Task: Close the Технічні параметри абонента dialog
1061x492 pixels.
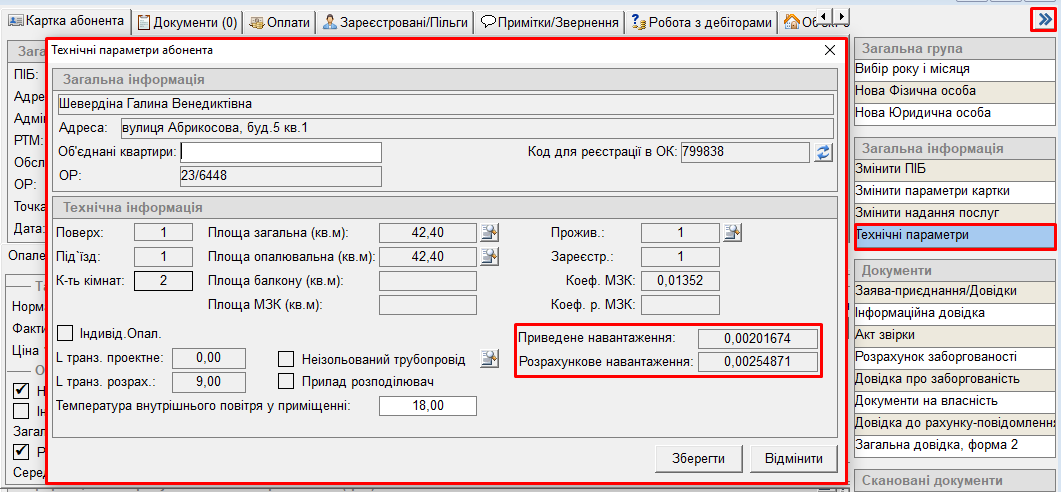Action: pyautogui.click(x=829, y=49)
